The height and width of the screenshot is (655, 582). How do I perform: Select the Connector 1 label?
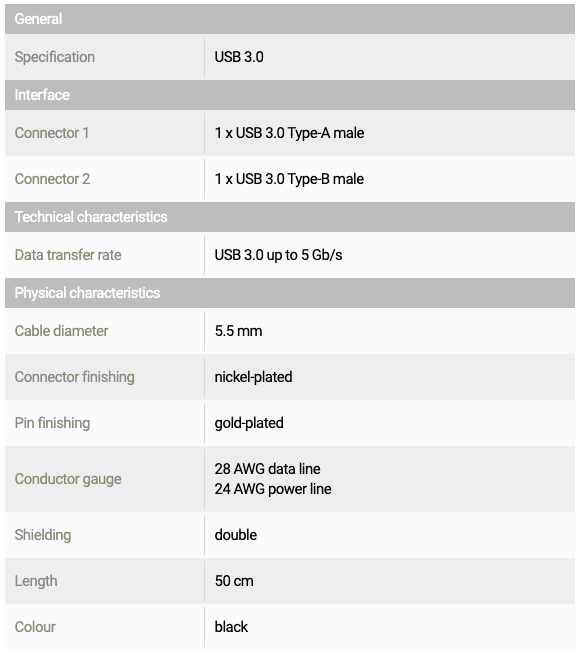(x=52, y=133)
